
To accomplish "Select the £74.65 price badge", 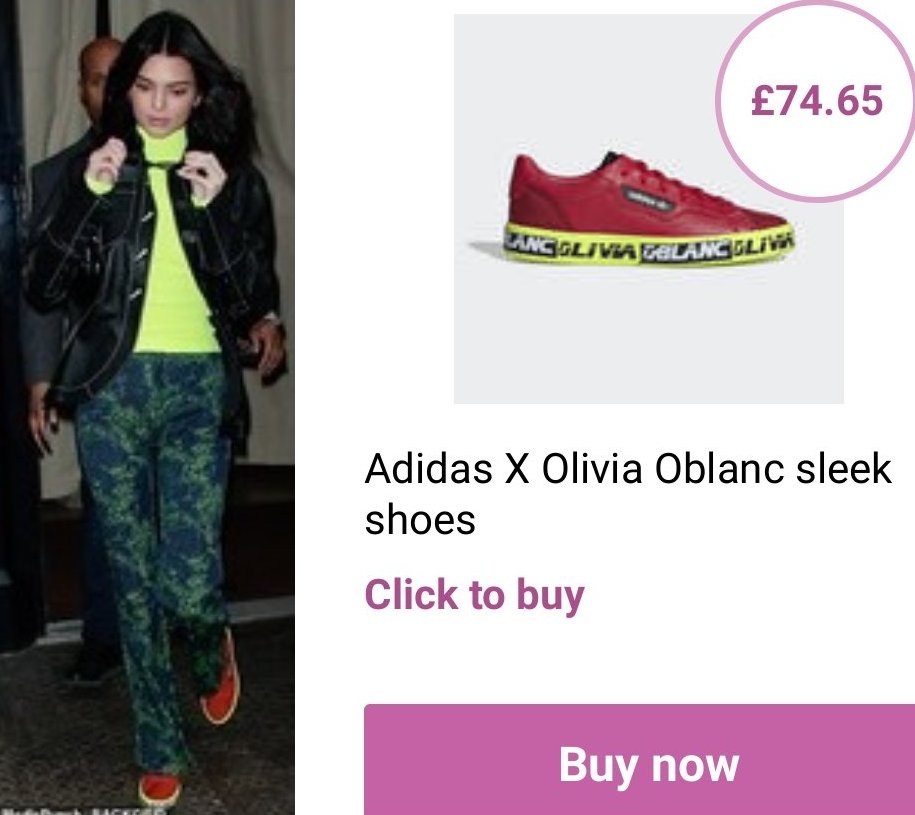I will pyautogui.click(x=816, y=100).
